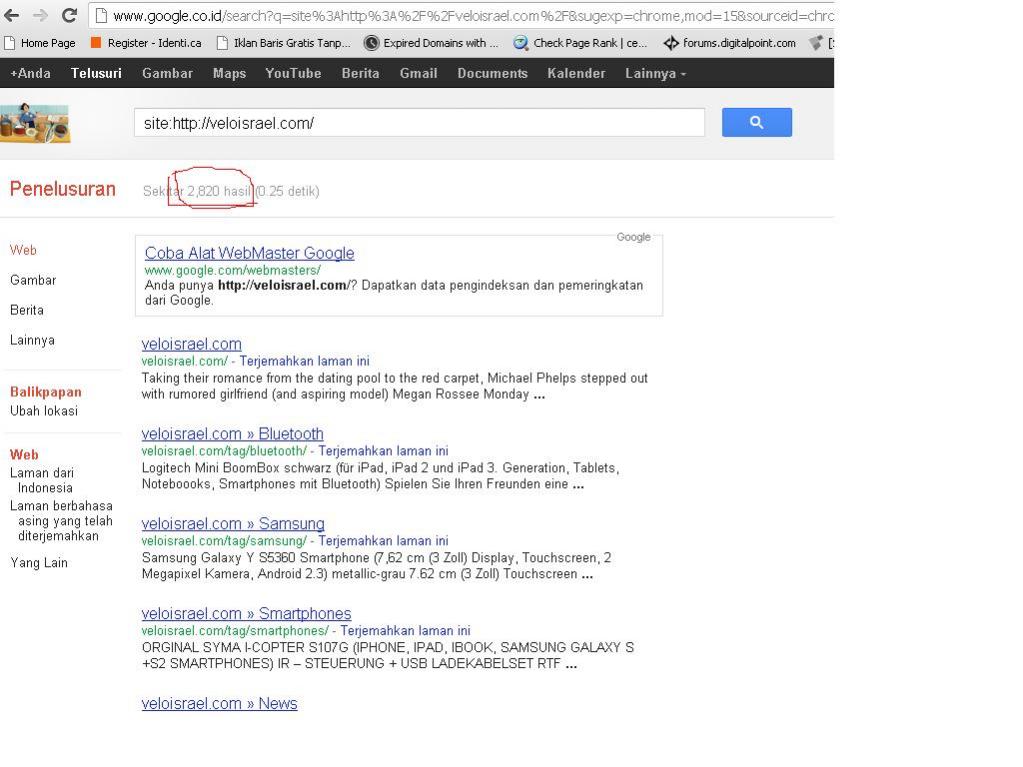Click Terjemahkan laman ini for tag/samsung
Image resolution: width=1023 pixels, height=767 pixels.
point(383,541)
